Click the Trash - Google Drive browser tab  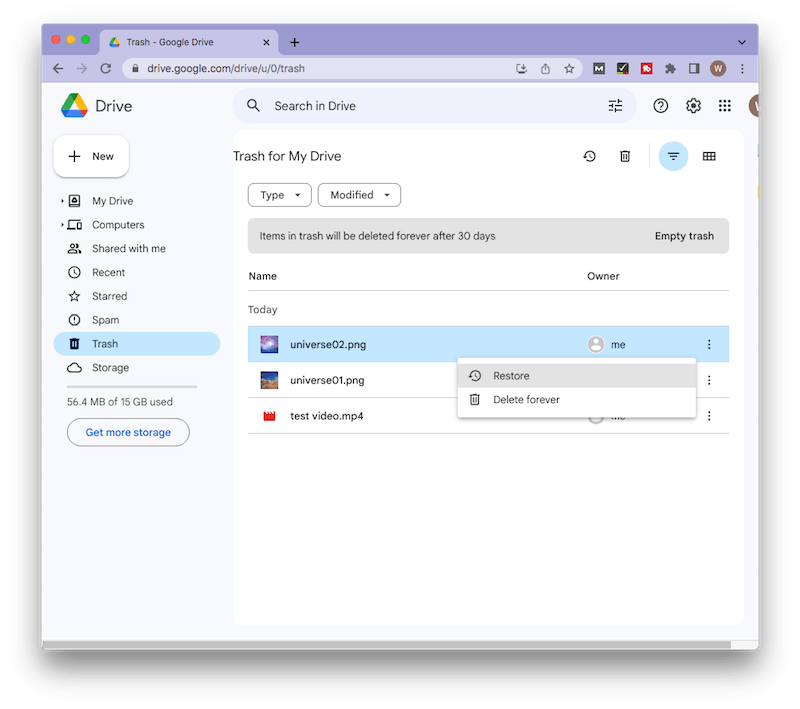point(189,42)
